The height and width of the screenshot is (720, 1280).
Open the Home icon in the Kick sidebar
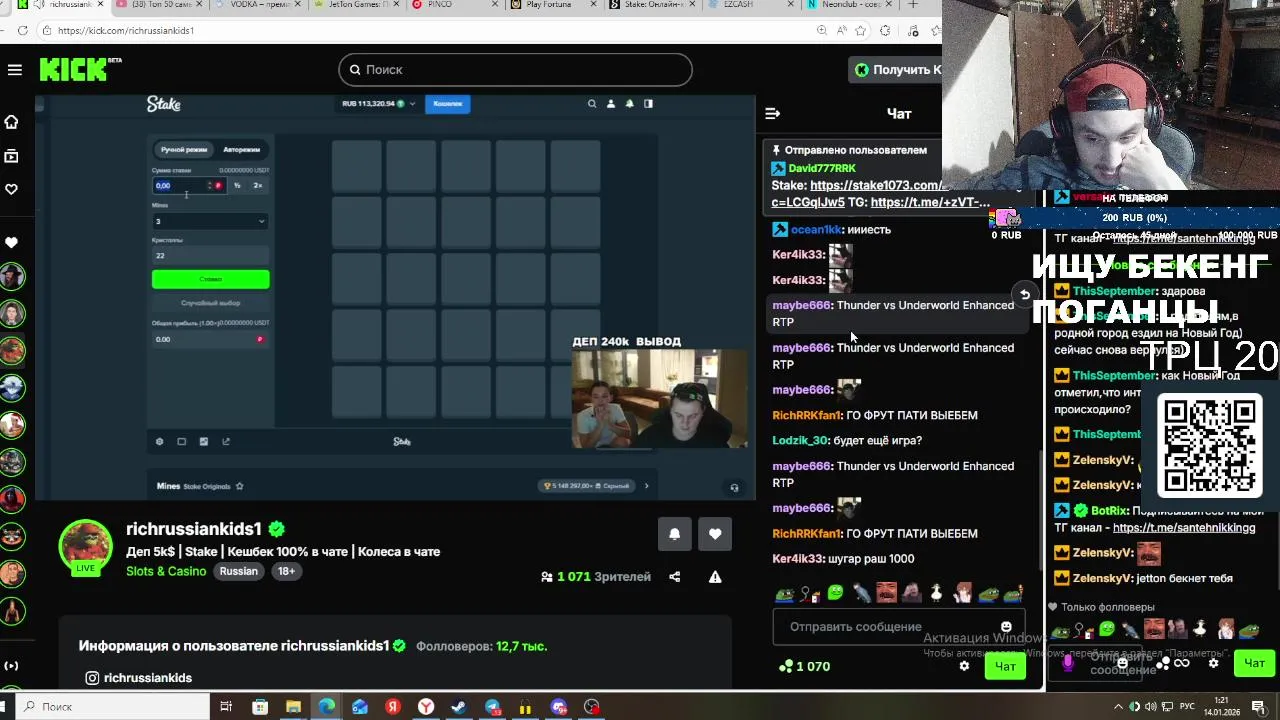(12, 122)
